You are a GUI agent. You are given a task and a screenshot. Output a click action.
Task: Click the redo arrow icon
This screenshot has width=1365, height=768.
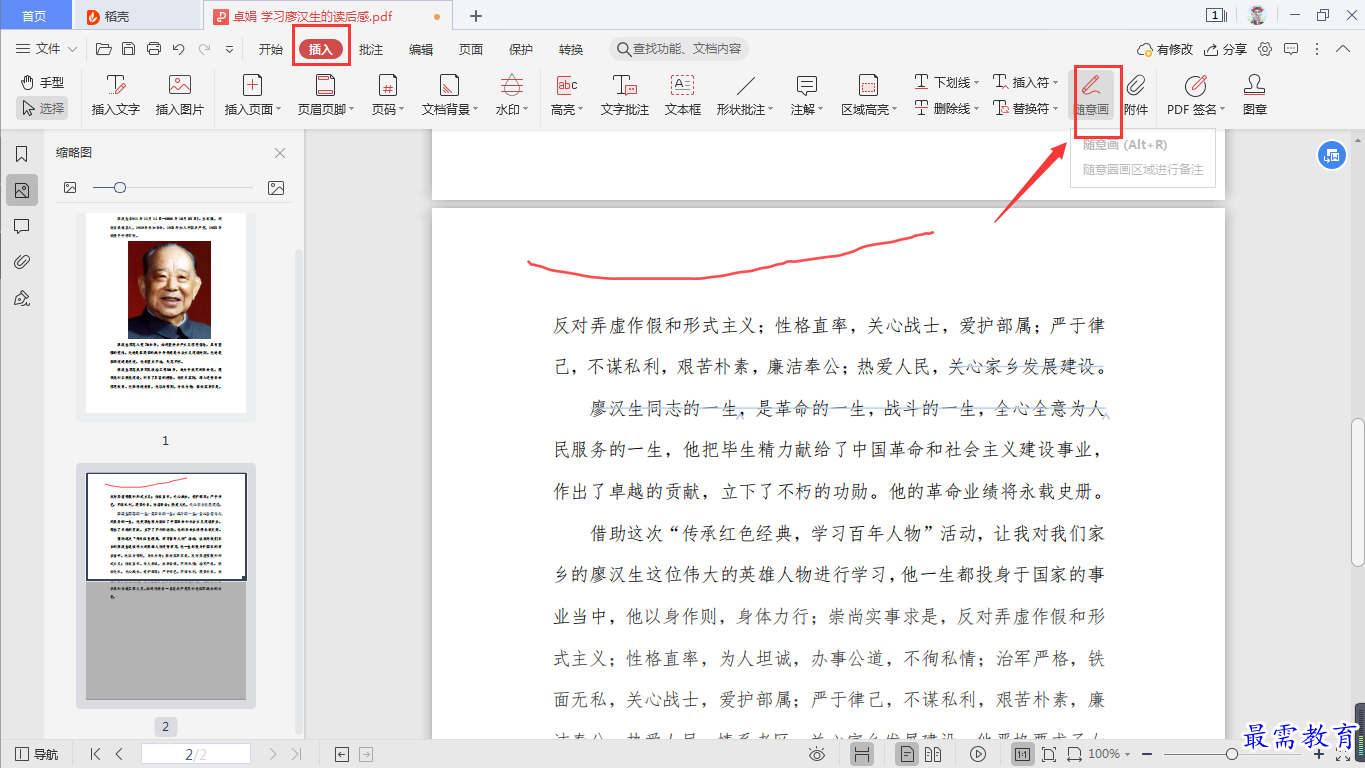[x=204, y=49]
